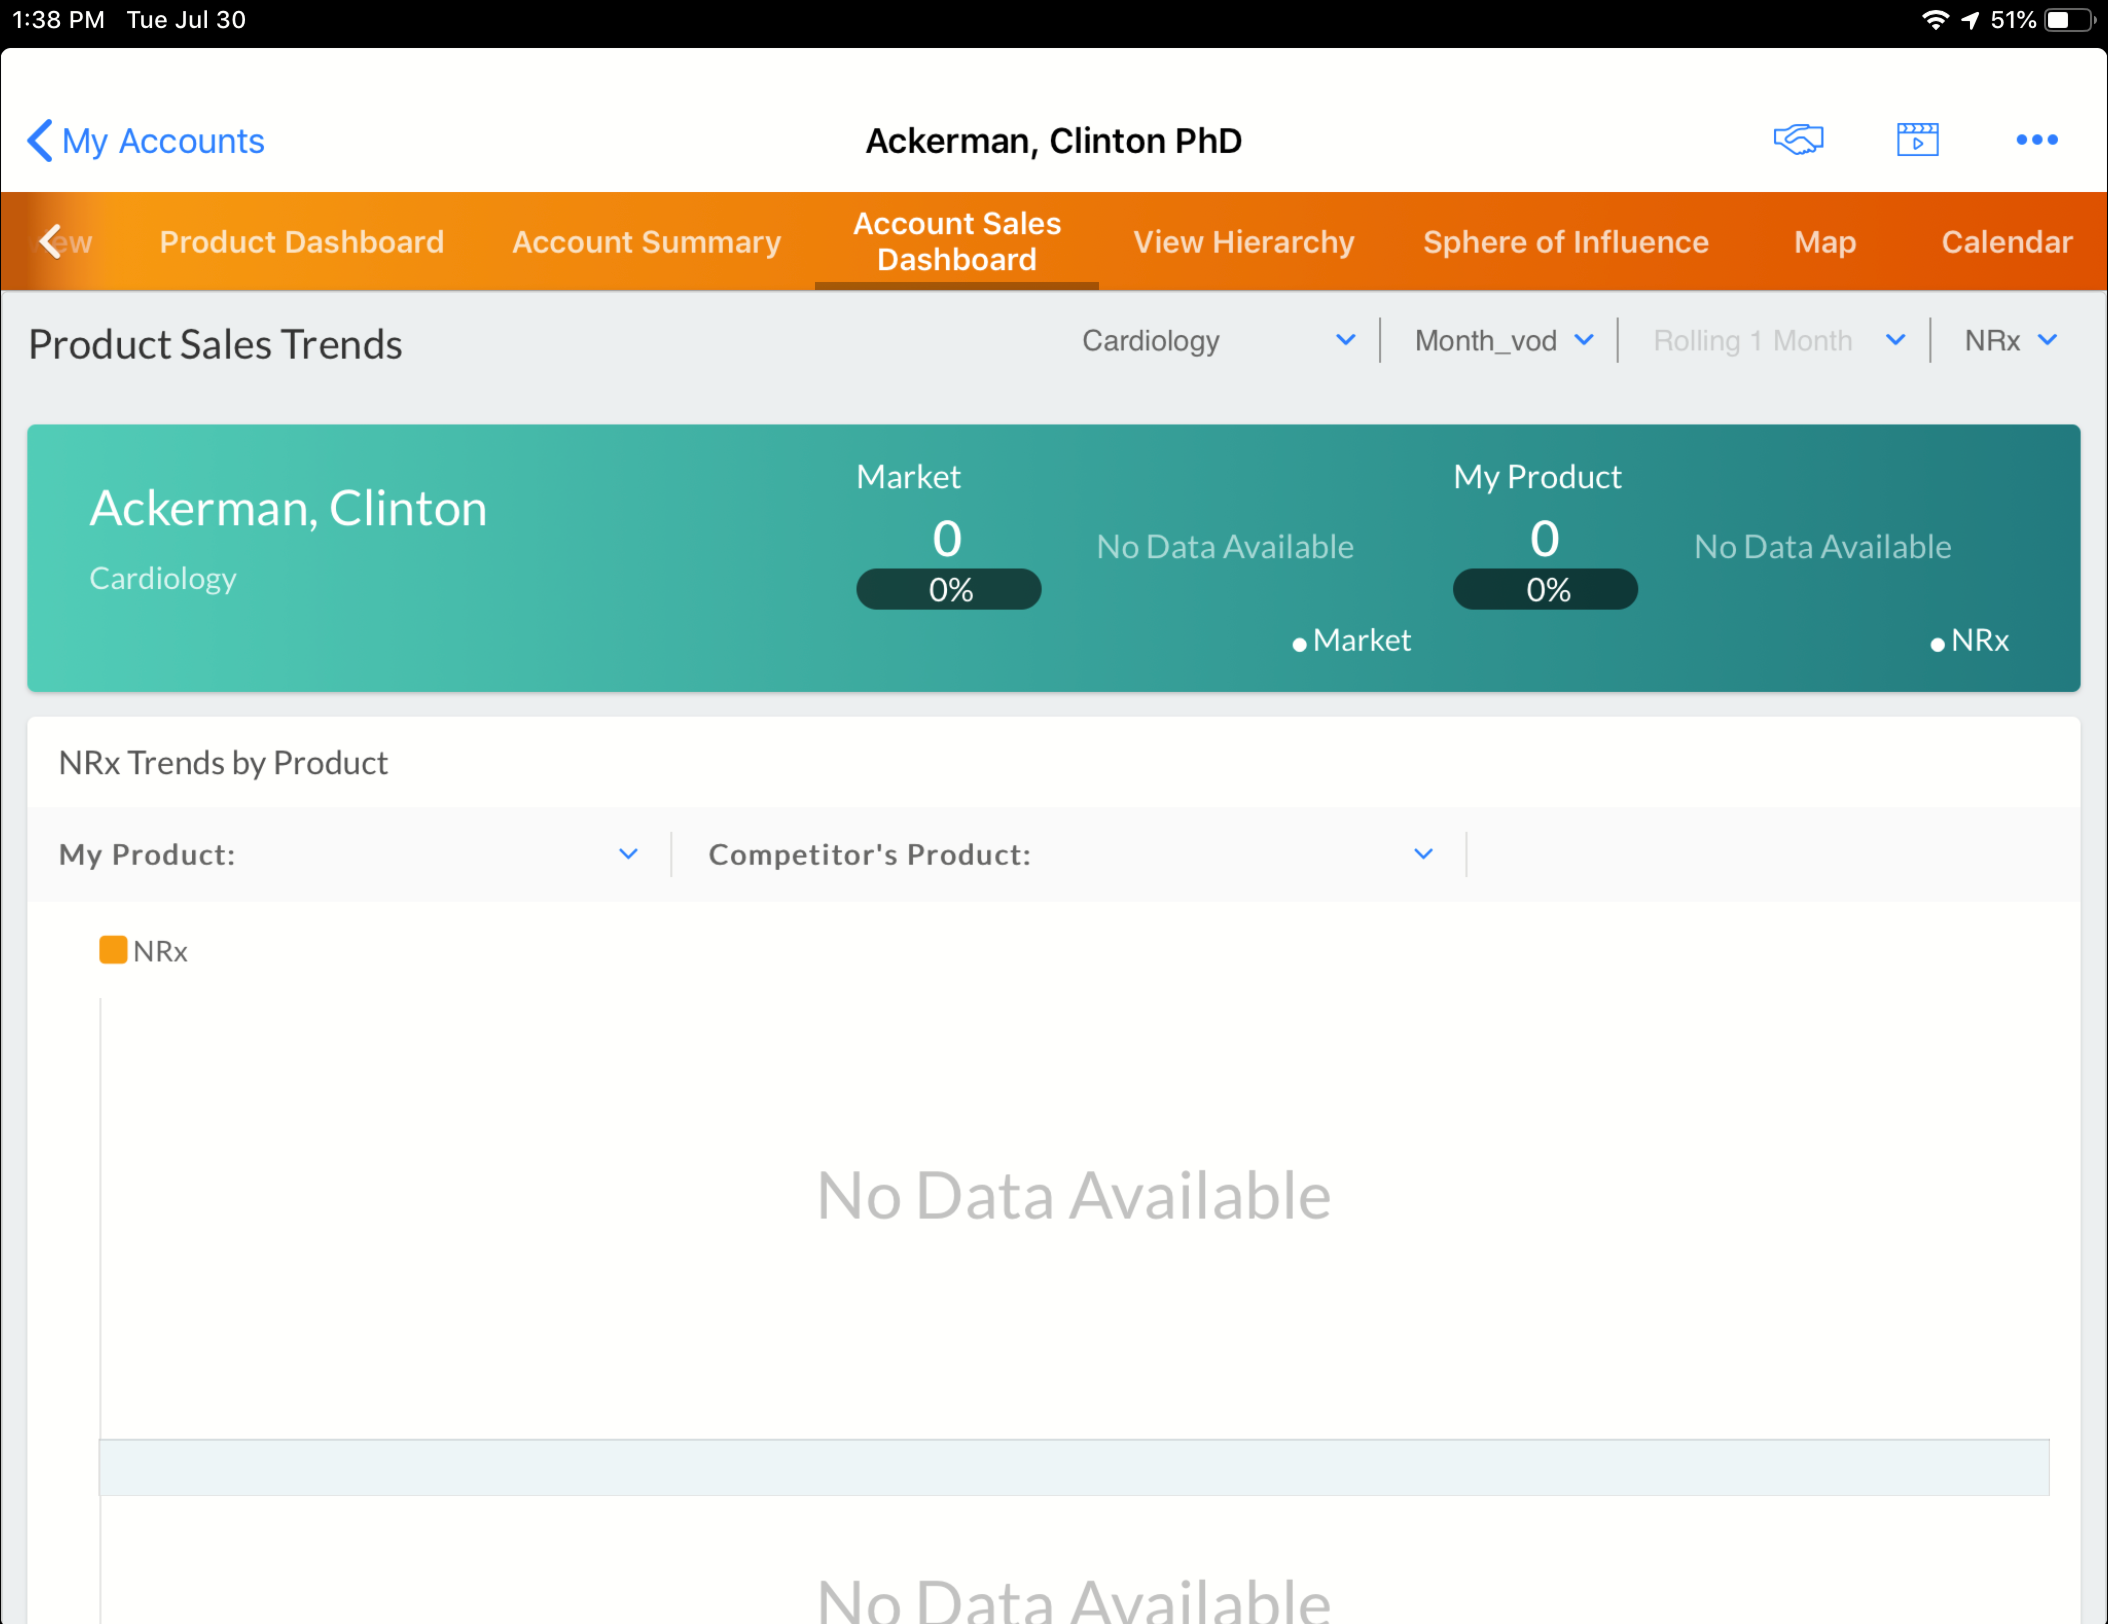Open the Sphere of Influence tab
2108x1624 pixels.
click(x=1565, y=242)
